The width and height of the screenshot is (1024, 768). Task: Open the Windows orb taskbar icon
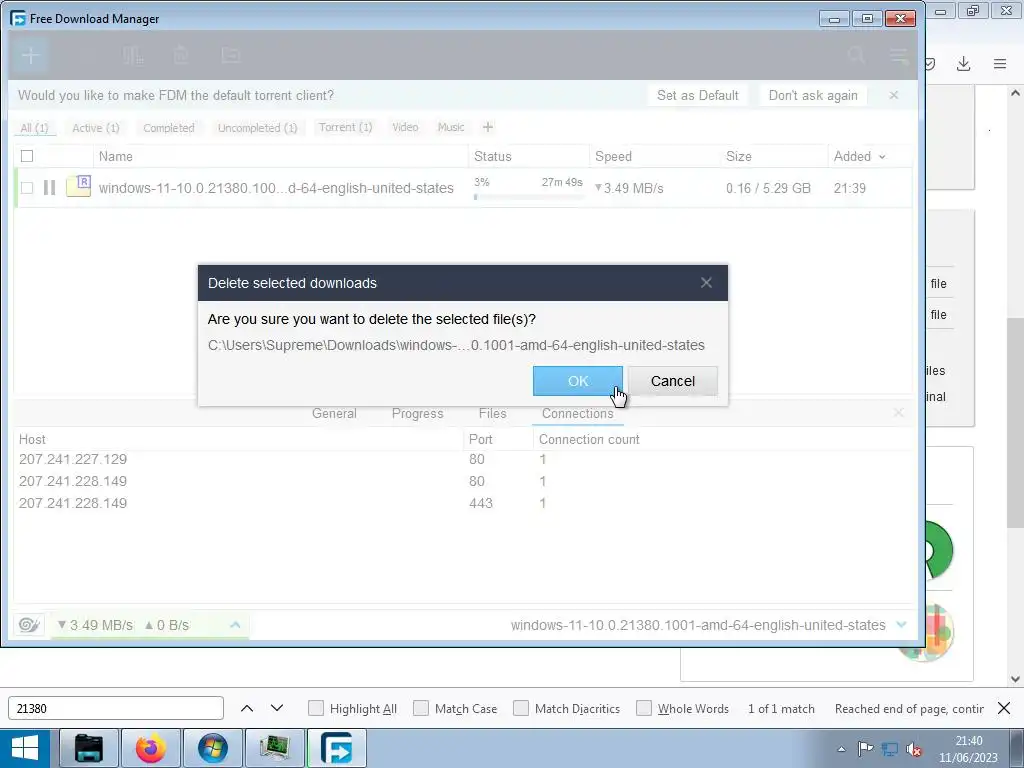click(213, 748)
